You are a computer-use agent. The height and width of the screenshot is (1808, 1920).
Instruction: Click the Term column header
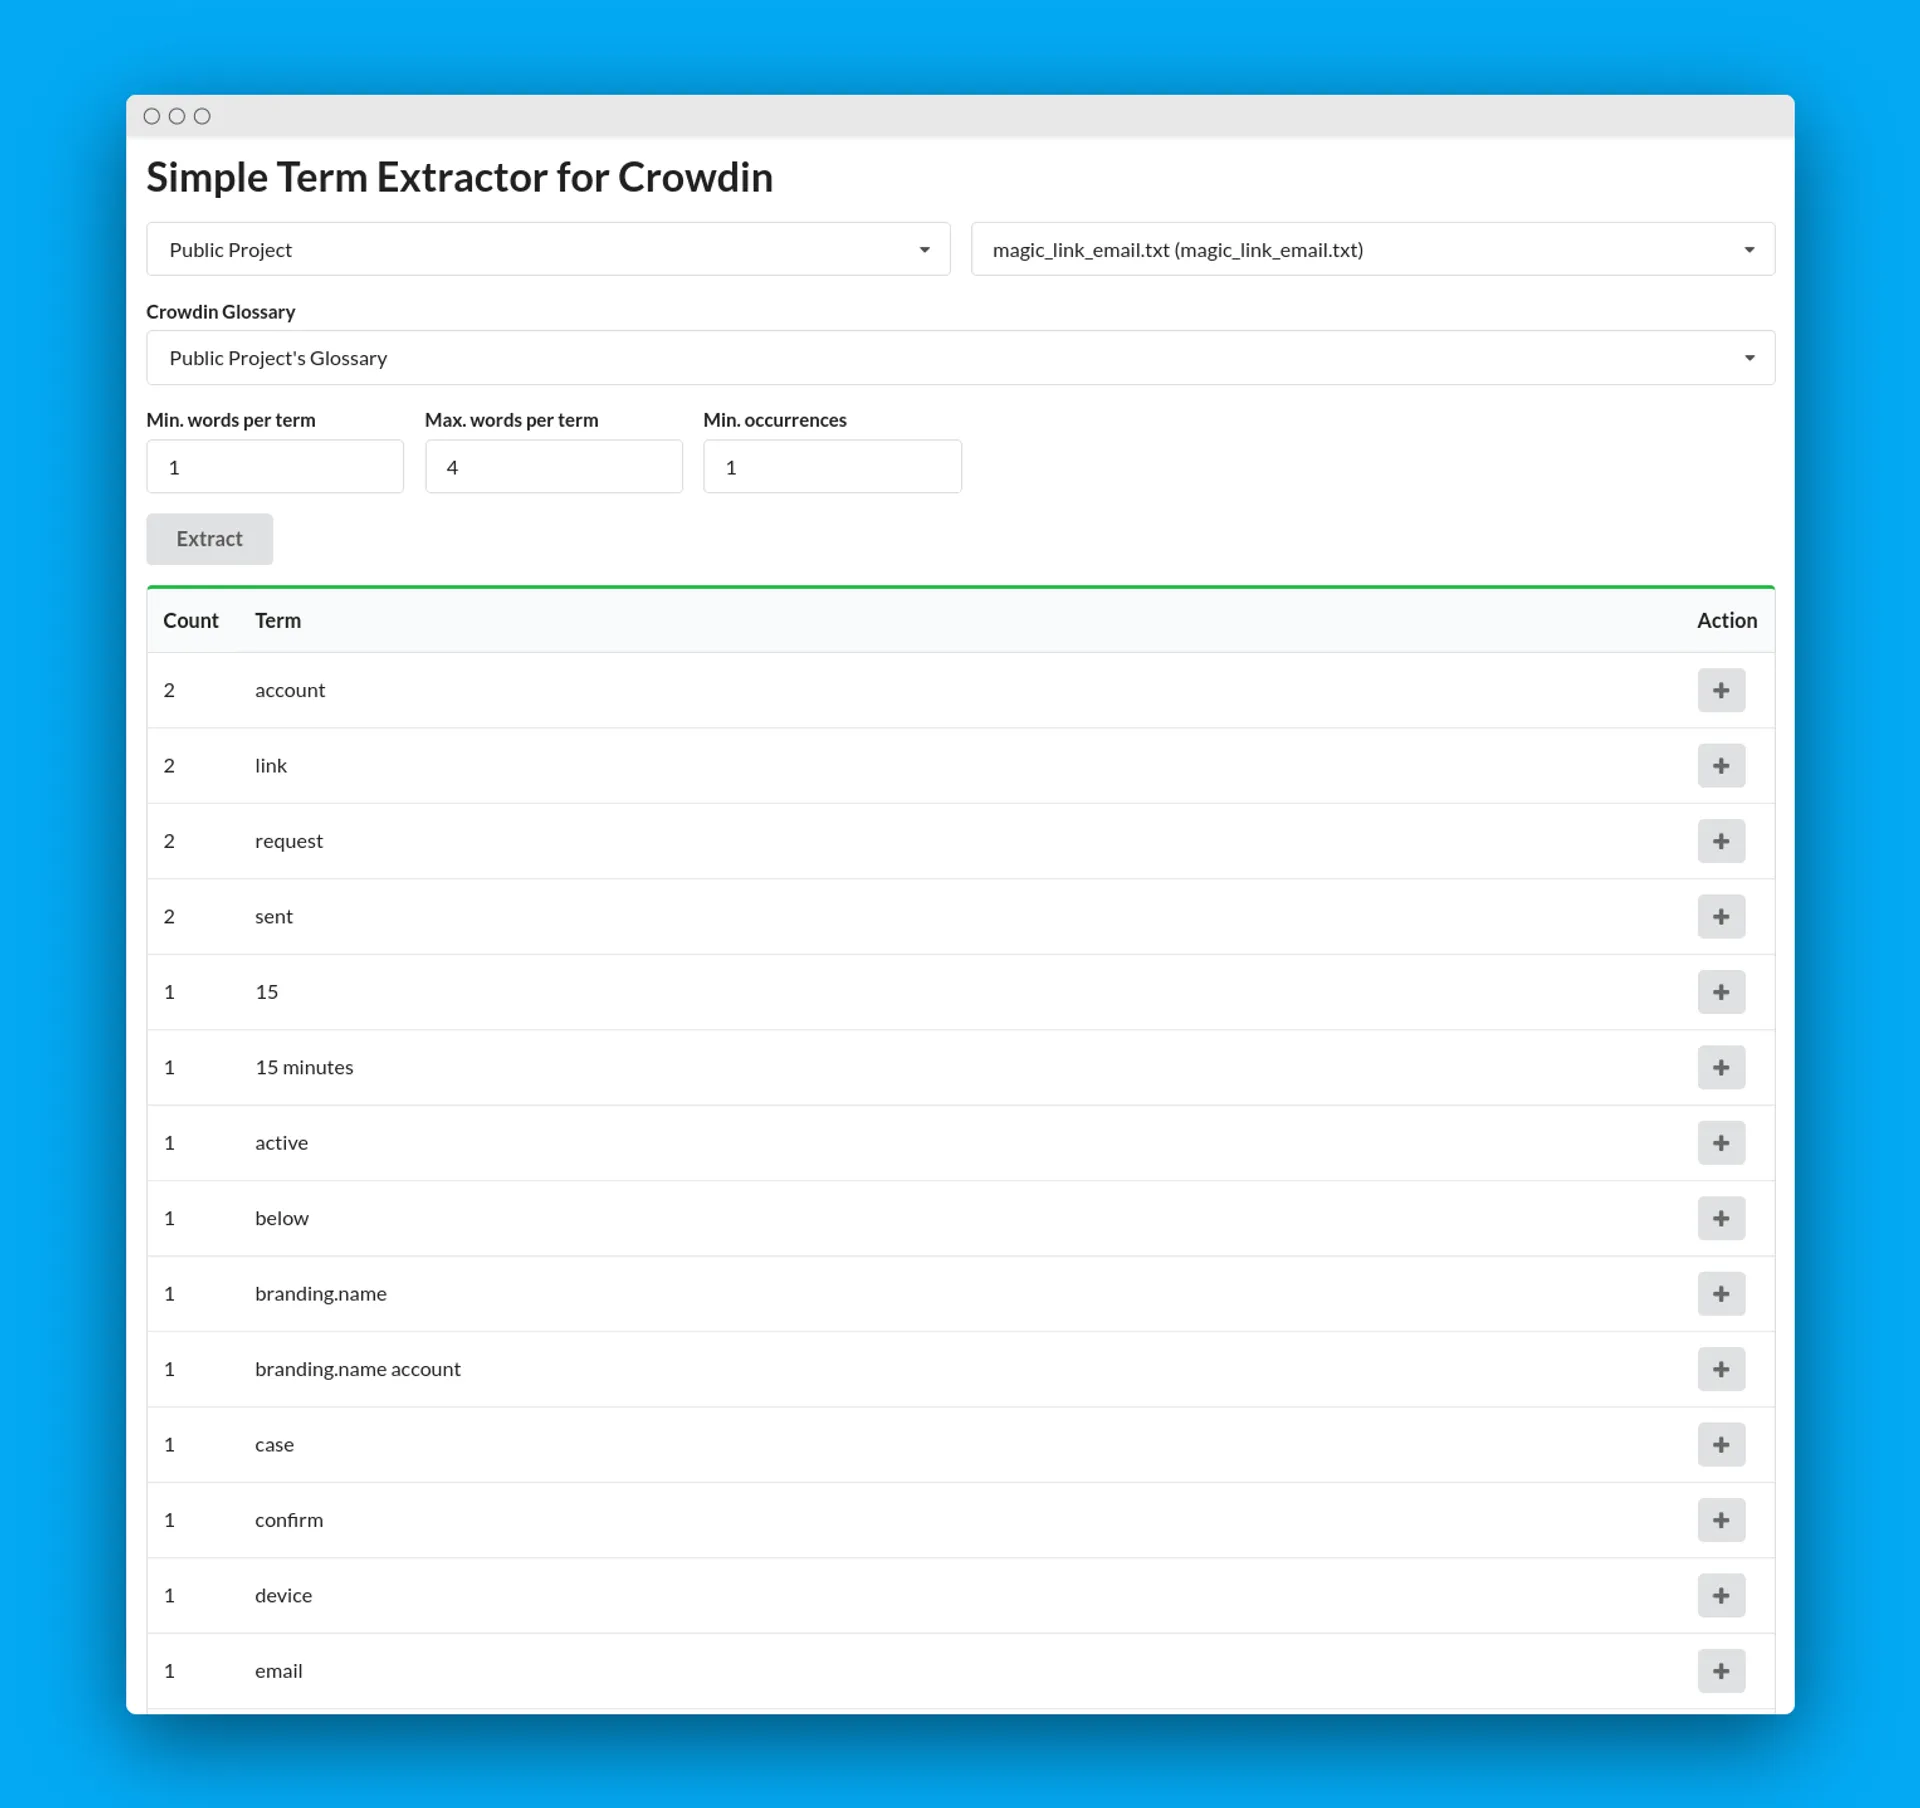click(x=277, y=620)
